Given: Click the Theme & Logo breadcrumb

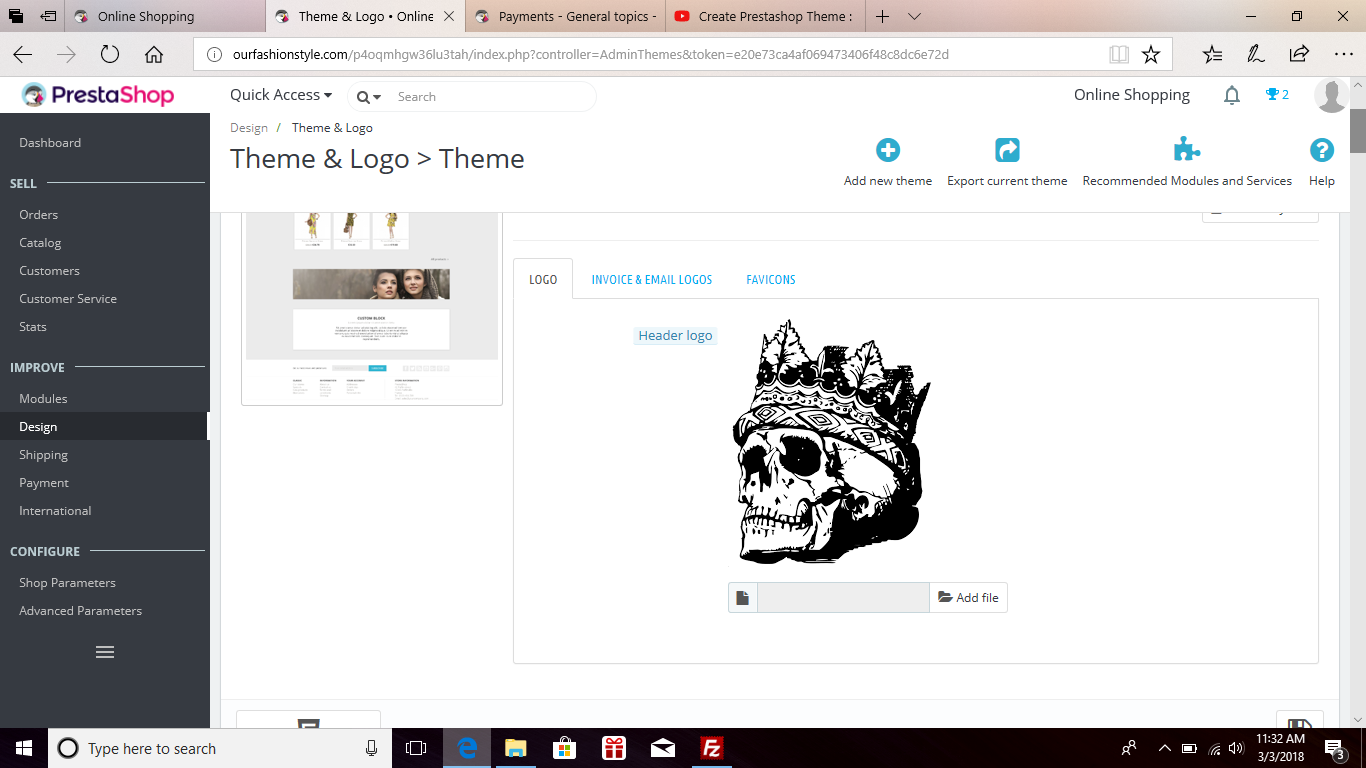Looking at the screenshot, I should tap(332, 128).
